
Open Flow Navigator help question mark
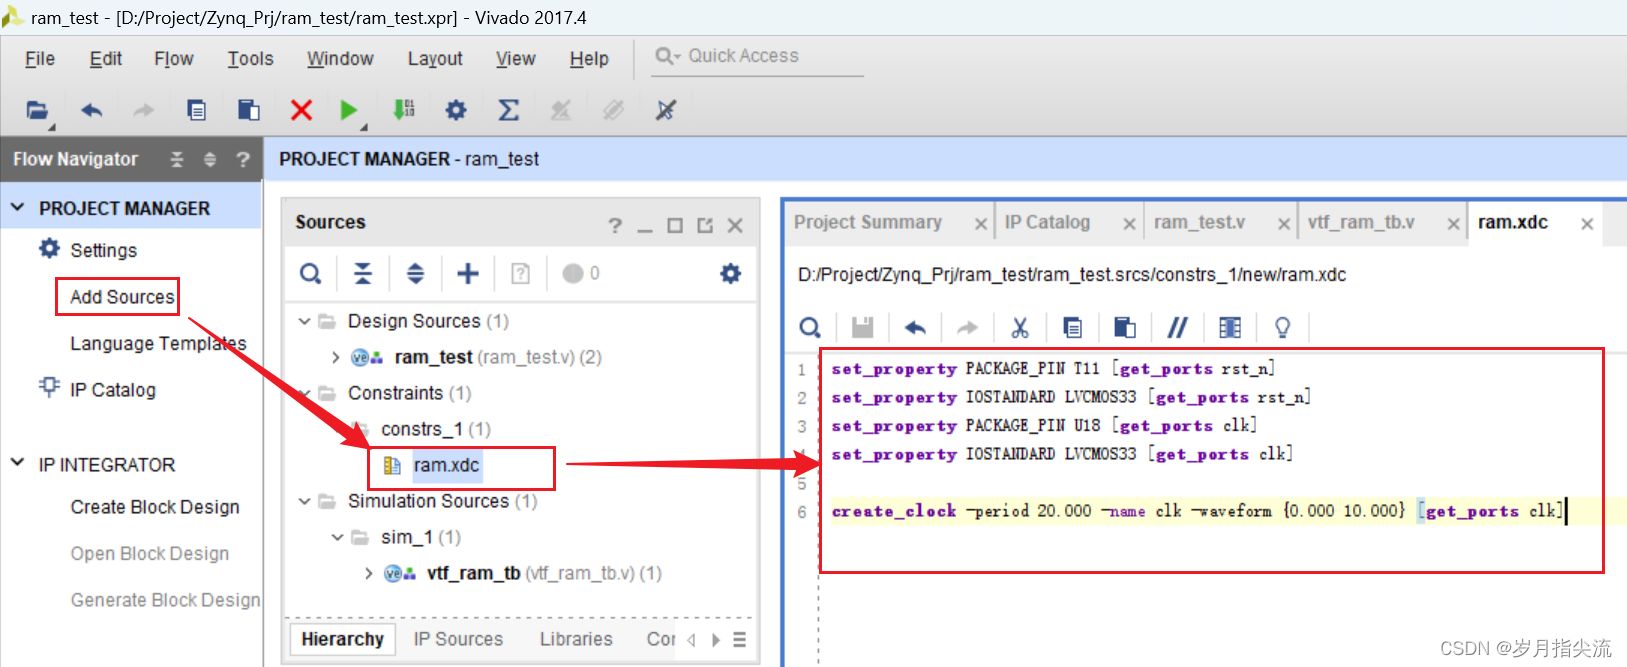point(242,159)
